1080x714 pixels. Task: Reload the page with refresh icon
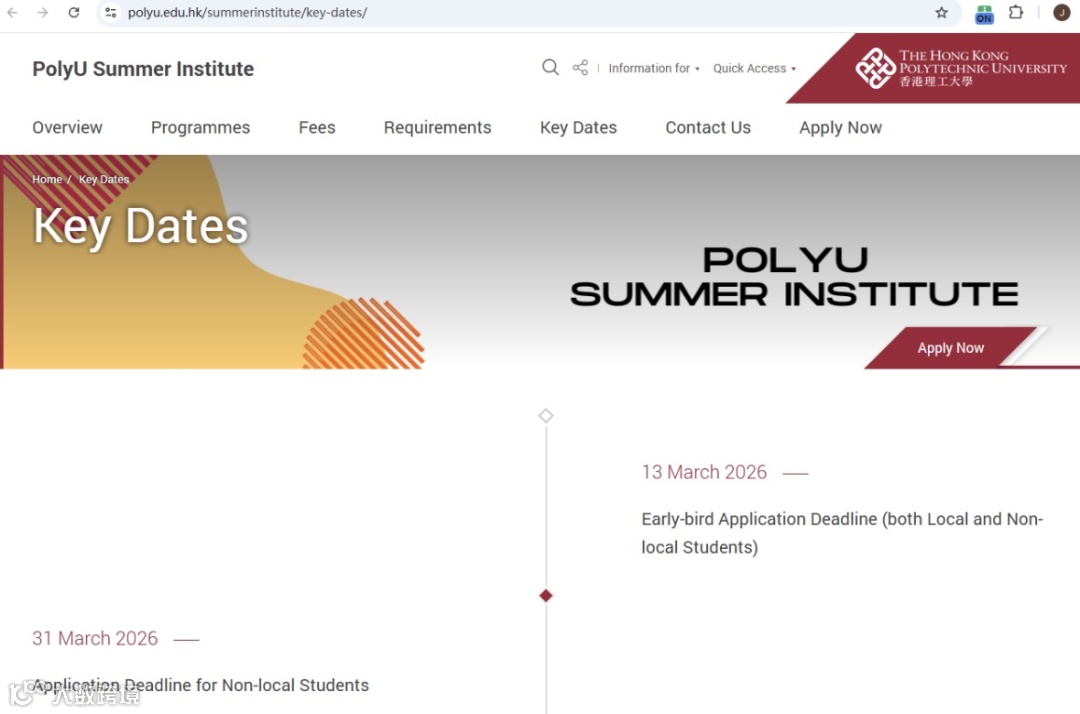(x=74, y=12)
